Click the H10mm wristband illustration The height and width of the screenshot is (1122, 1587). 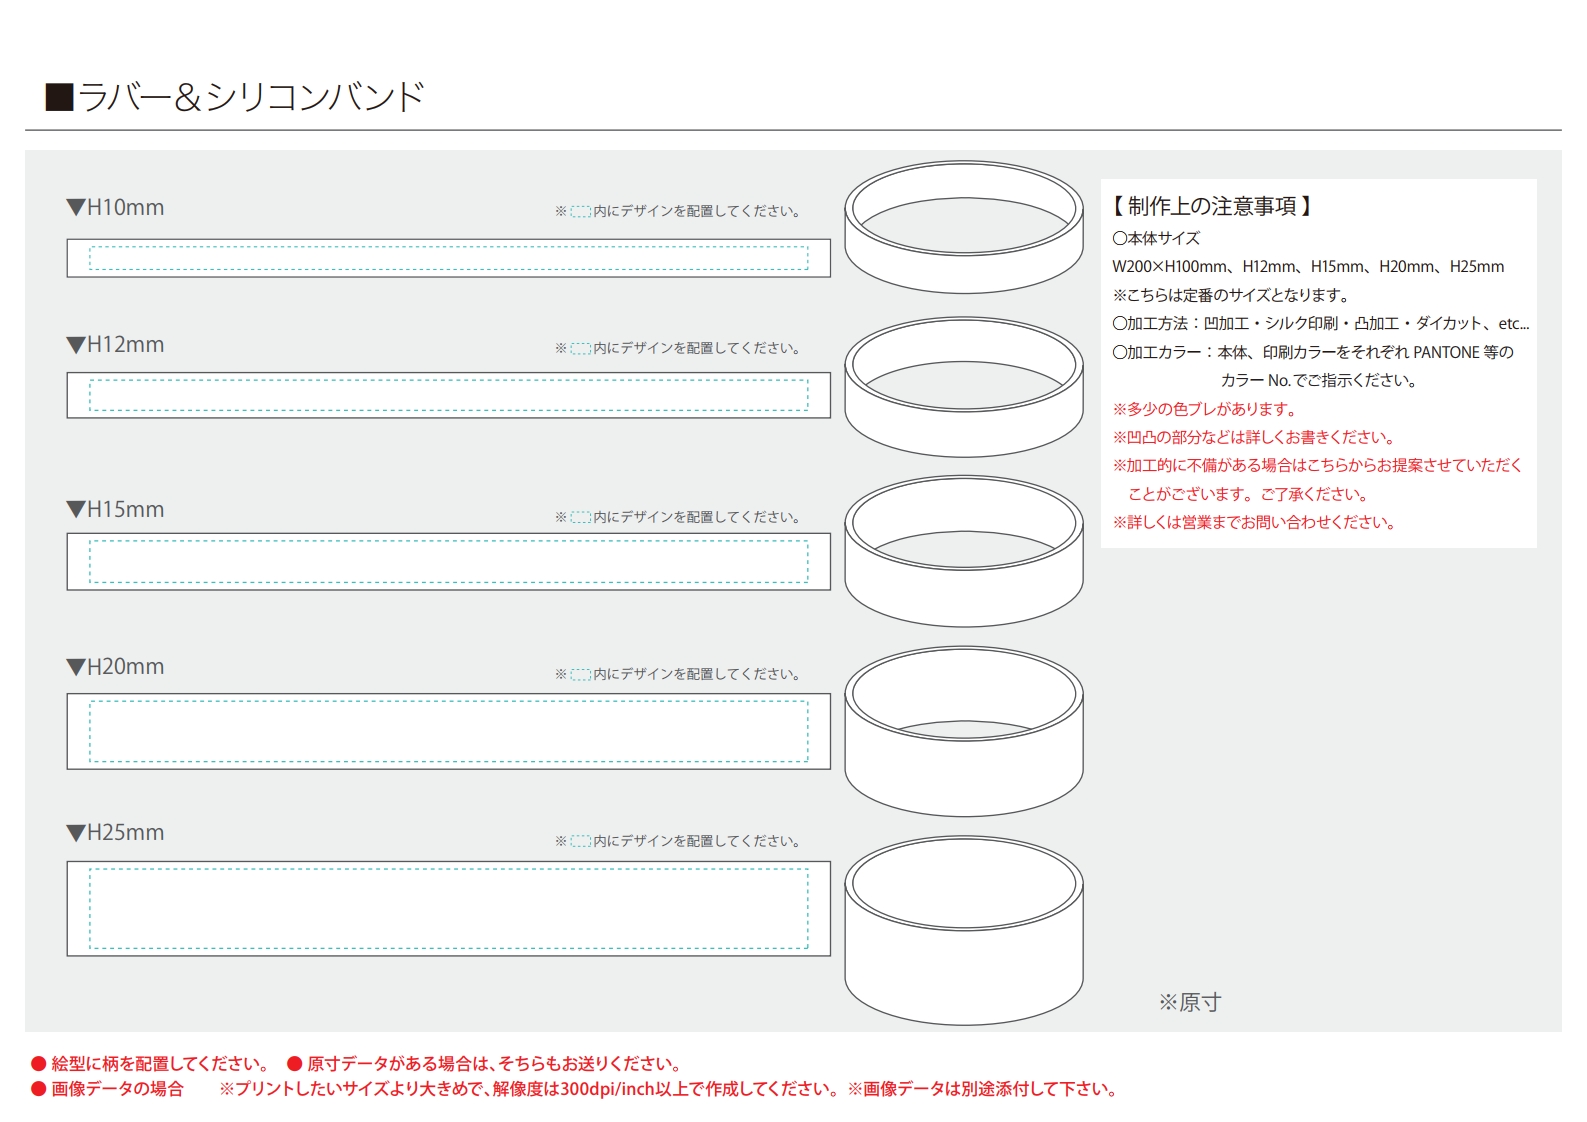tap(964, 227)
